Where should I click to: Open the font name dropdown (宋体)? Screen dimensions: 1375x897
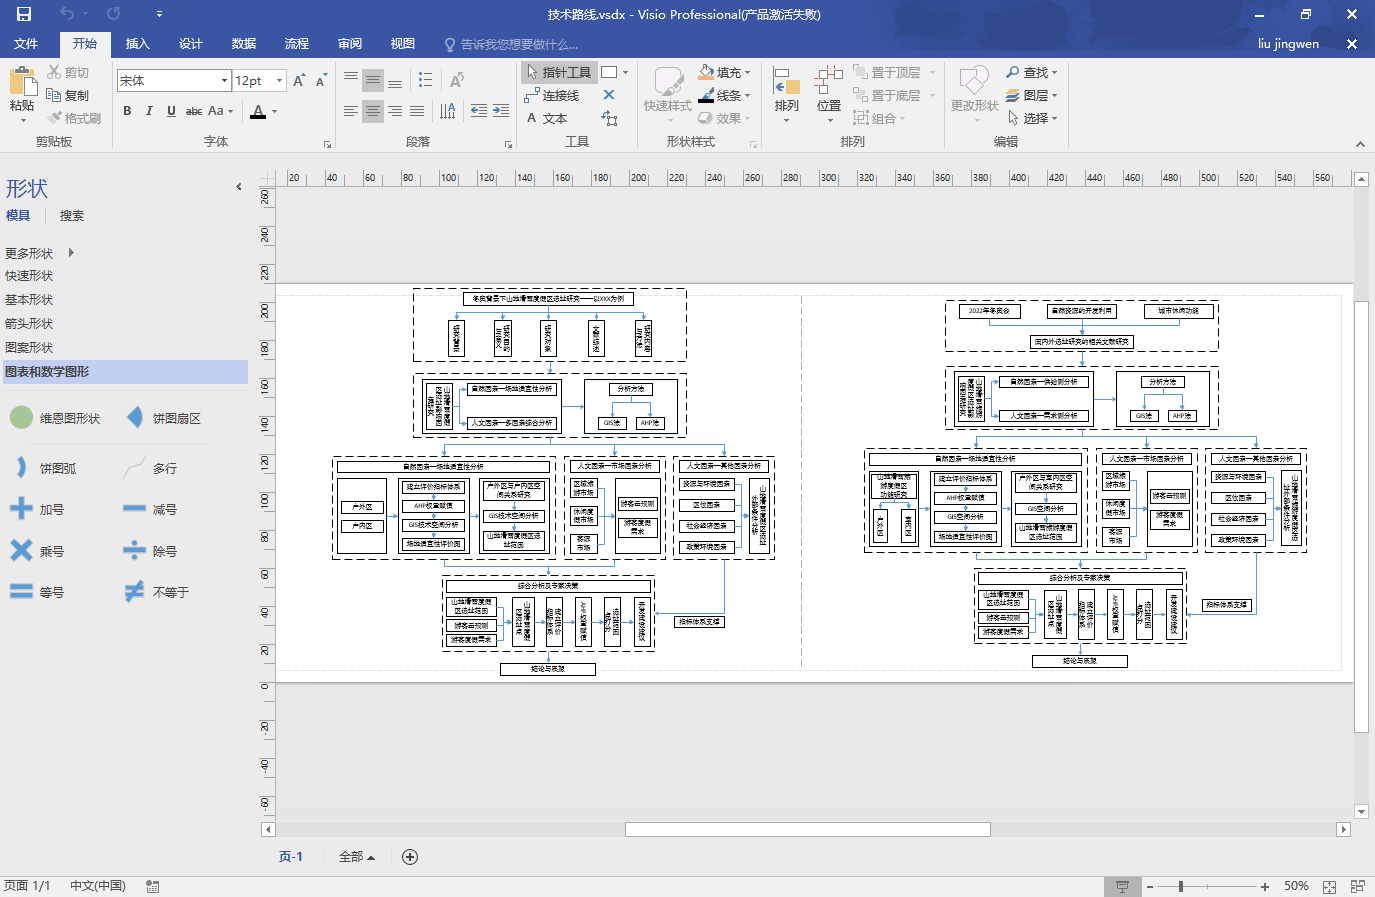tap(224, 80)
